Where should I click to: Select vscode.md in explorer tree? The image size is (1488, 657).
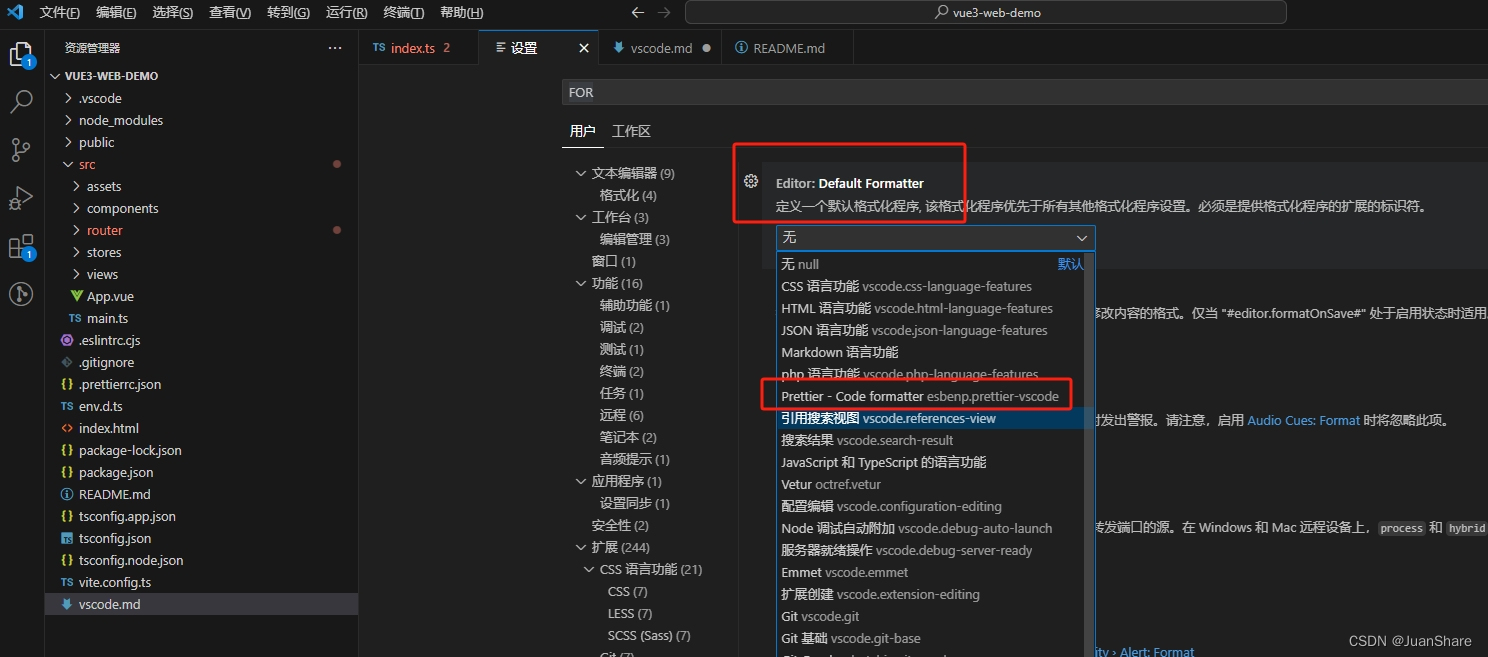pos(201,604)
